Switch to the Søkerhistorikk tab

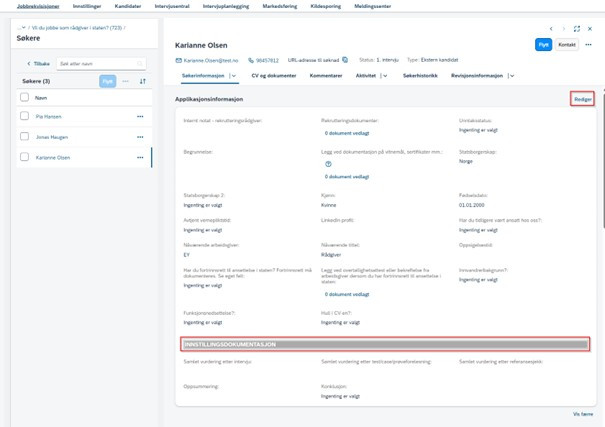(420, 76)
